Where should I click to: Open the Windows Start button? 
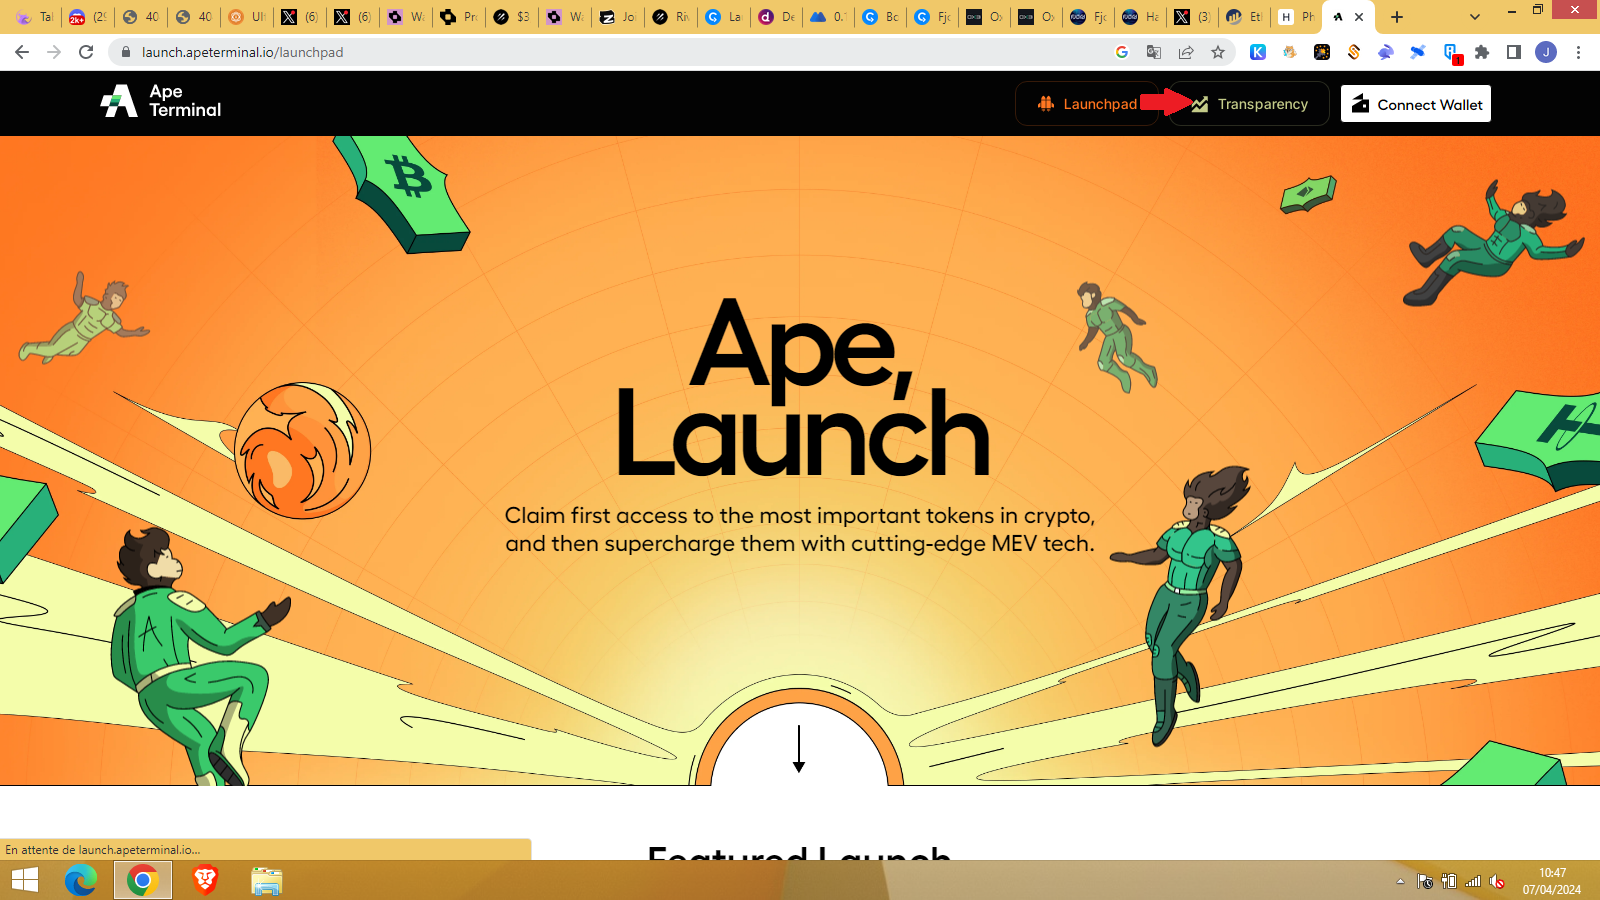(x=25, y=880)
